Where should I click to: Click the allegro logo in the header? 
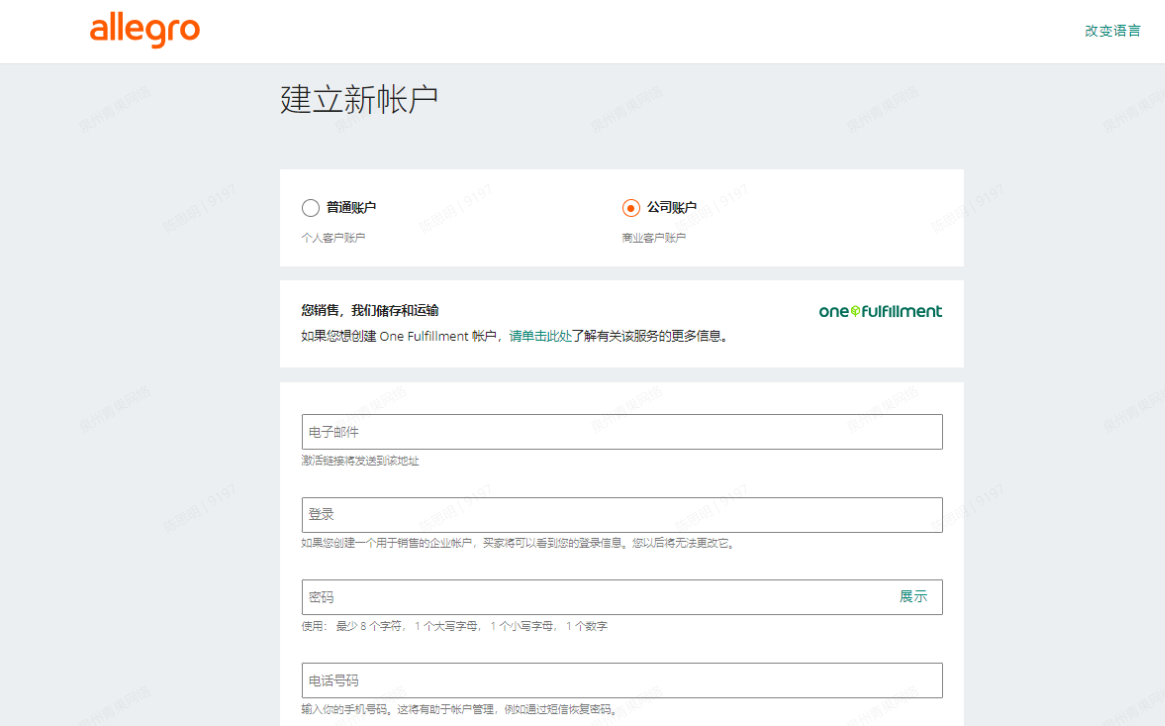click(x=144, y=31)
